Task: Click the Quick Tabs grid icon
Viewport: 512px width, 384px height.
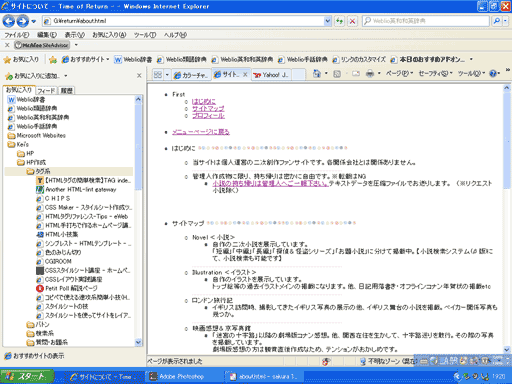Action: [158, 75]
